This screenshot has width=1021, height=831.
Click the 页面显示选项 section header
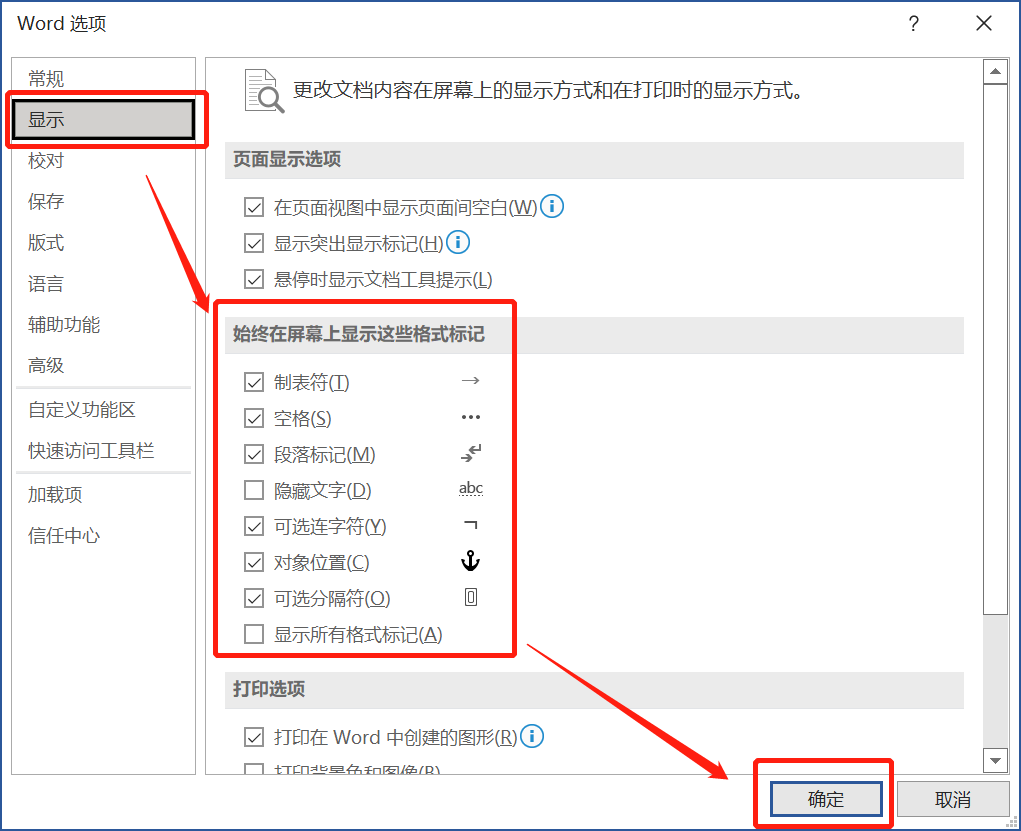pyautogui.click(x=594, y=160)
